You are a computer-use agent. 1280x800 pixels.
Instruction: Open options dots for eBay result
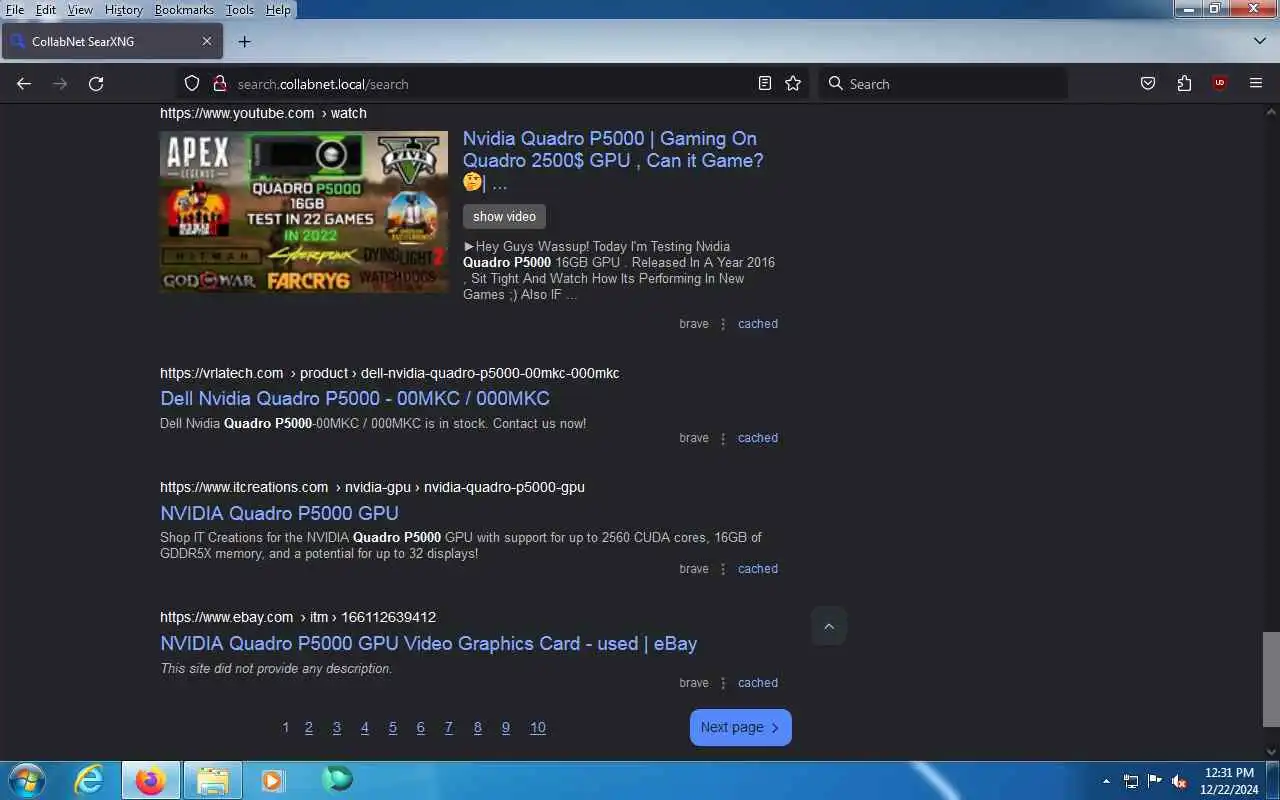[723, 683]
